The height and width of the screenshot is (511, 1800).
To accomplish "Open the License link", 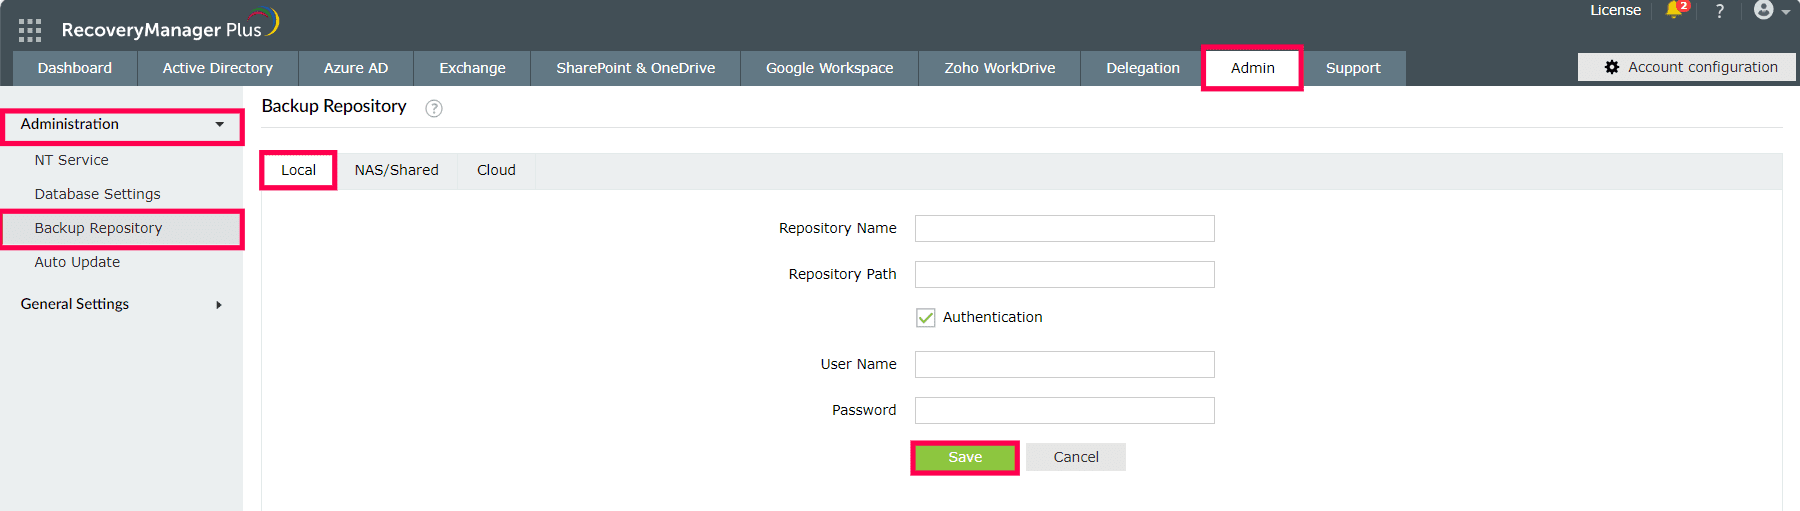I will tap(1616, 10).
